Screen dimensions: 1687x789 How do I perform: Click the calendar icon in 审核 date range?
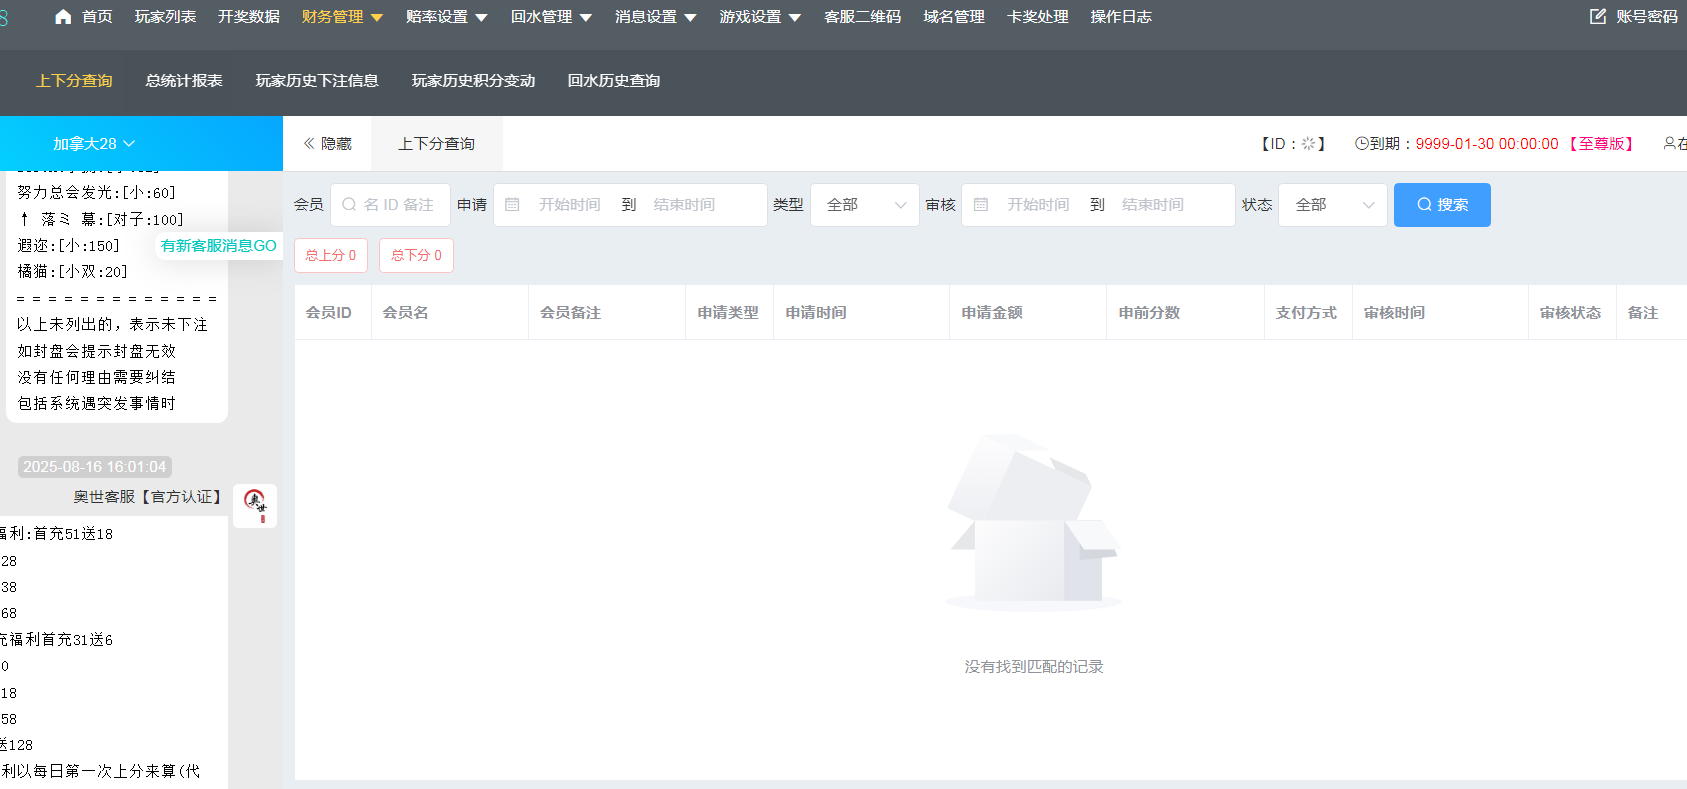coord(981,205)
